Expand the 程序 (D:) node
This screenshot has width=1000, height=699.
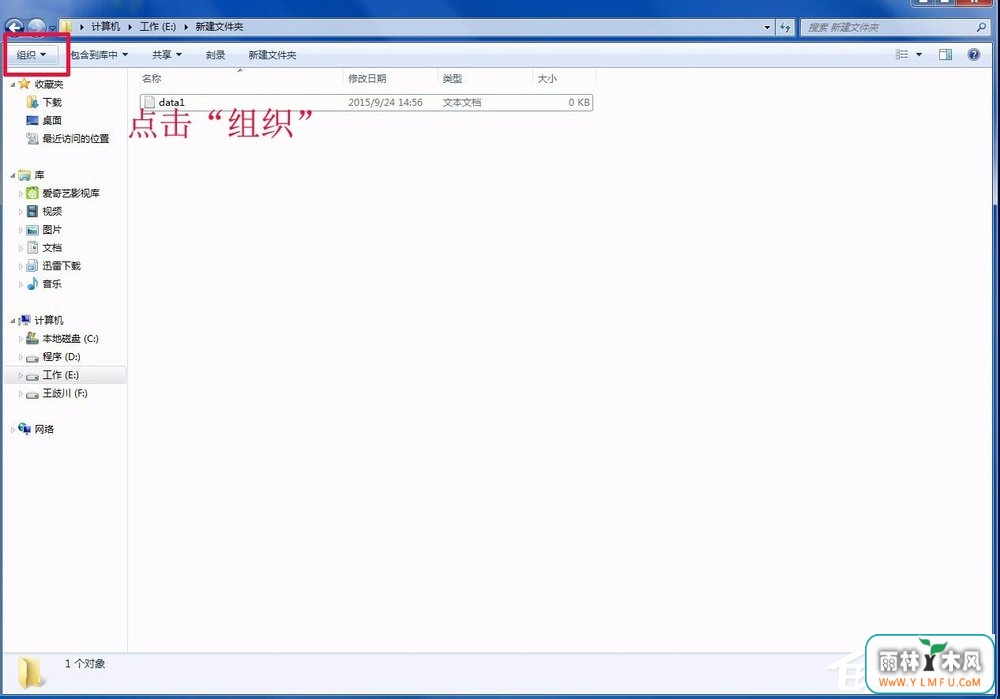click(20, 357)
